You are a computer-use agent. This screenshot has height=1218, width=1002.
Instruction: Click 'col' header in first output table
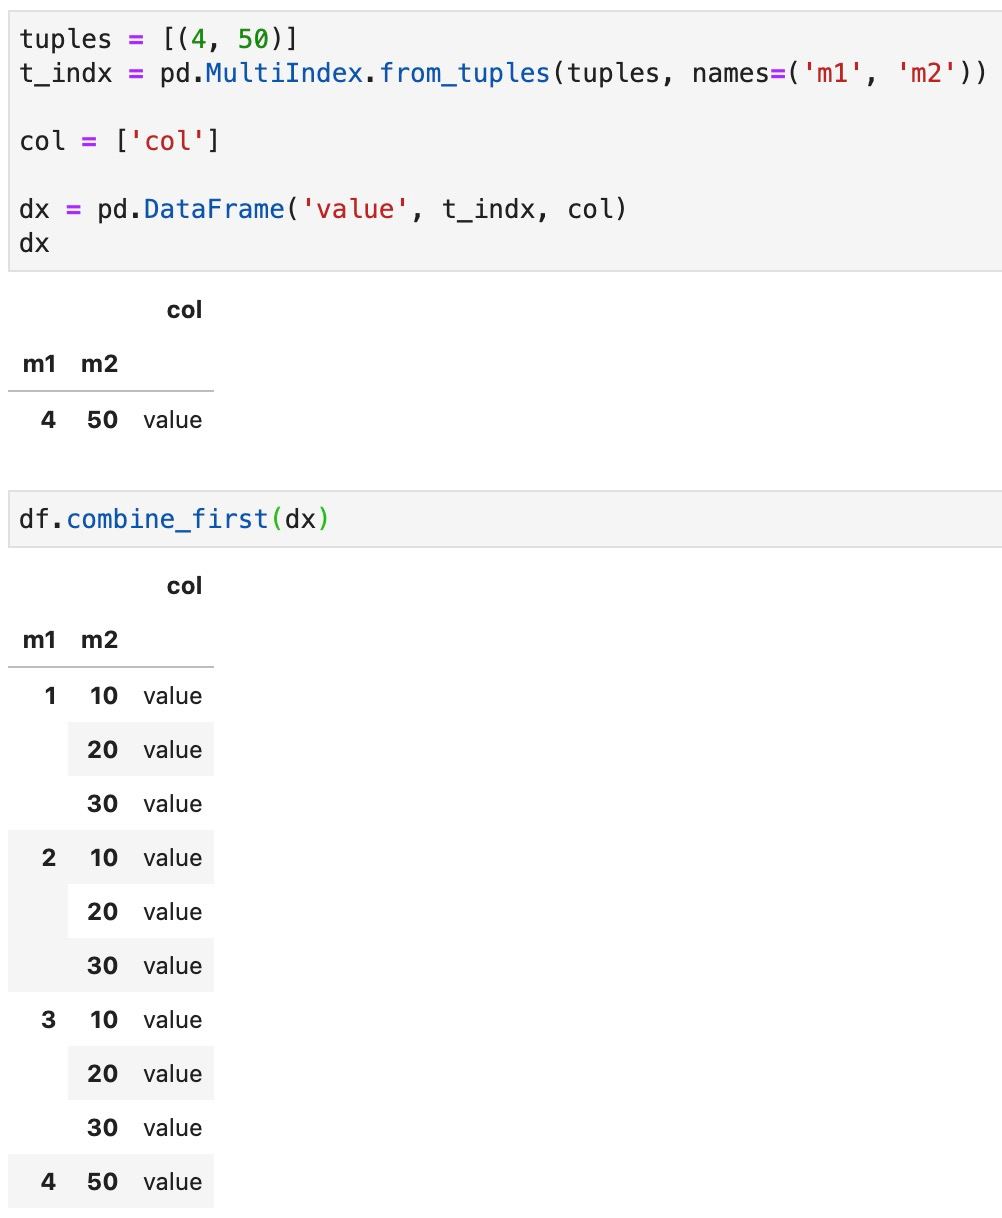pos(185,311)
